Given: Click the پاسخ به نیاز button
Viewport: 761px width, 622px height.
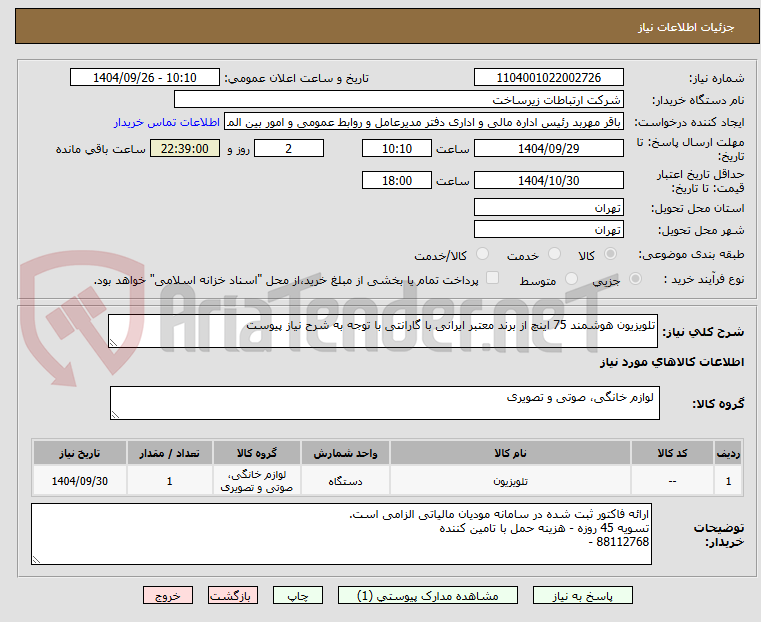Looking at the screenshot, I should point(582,595).
